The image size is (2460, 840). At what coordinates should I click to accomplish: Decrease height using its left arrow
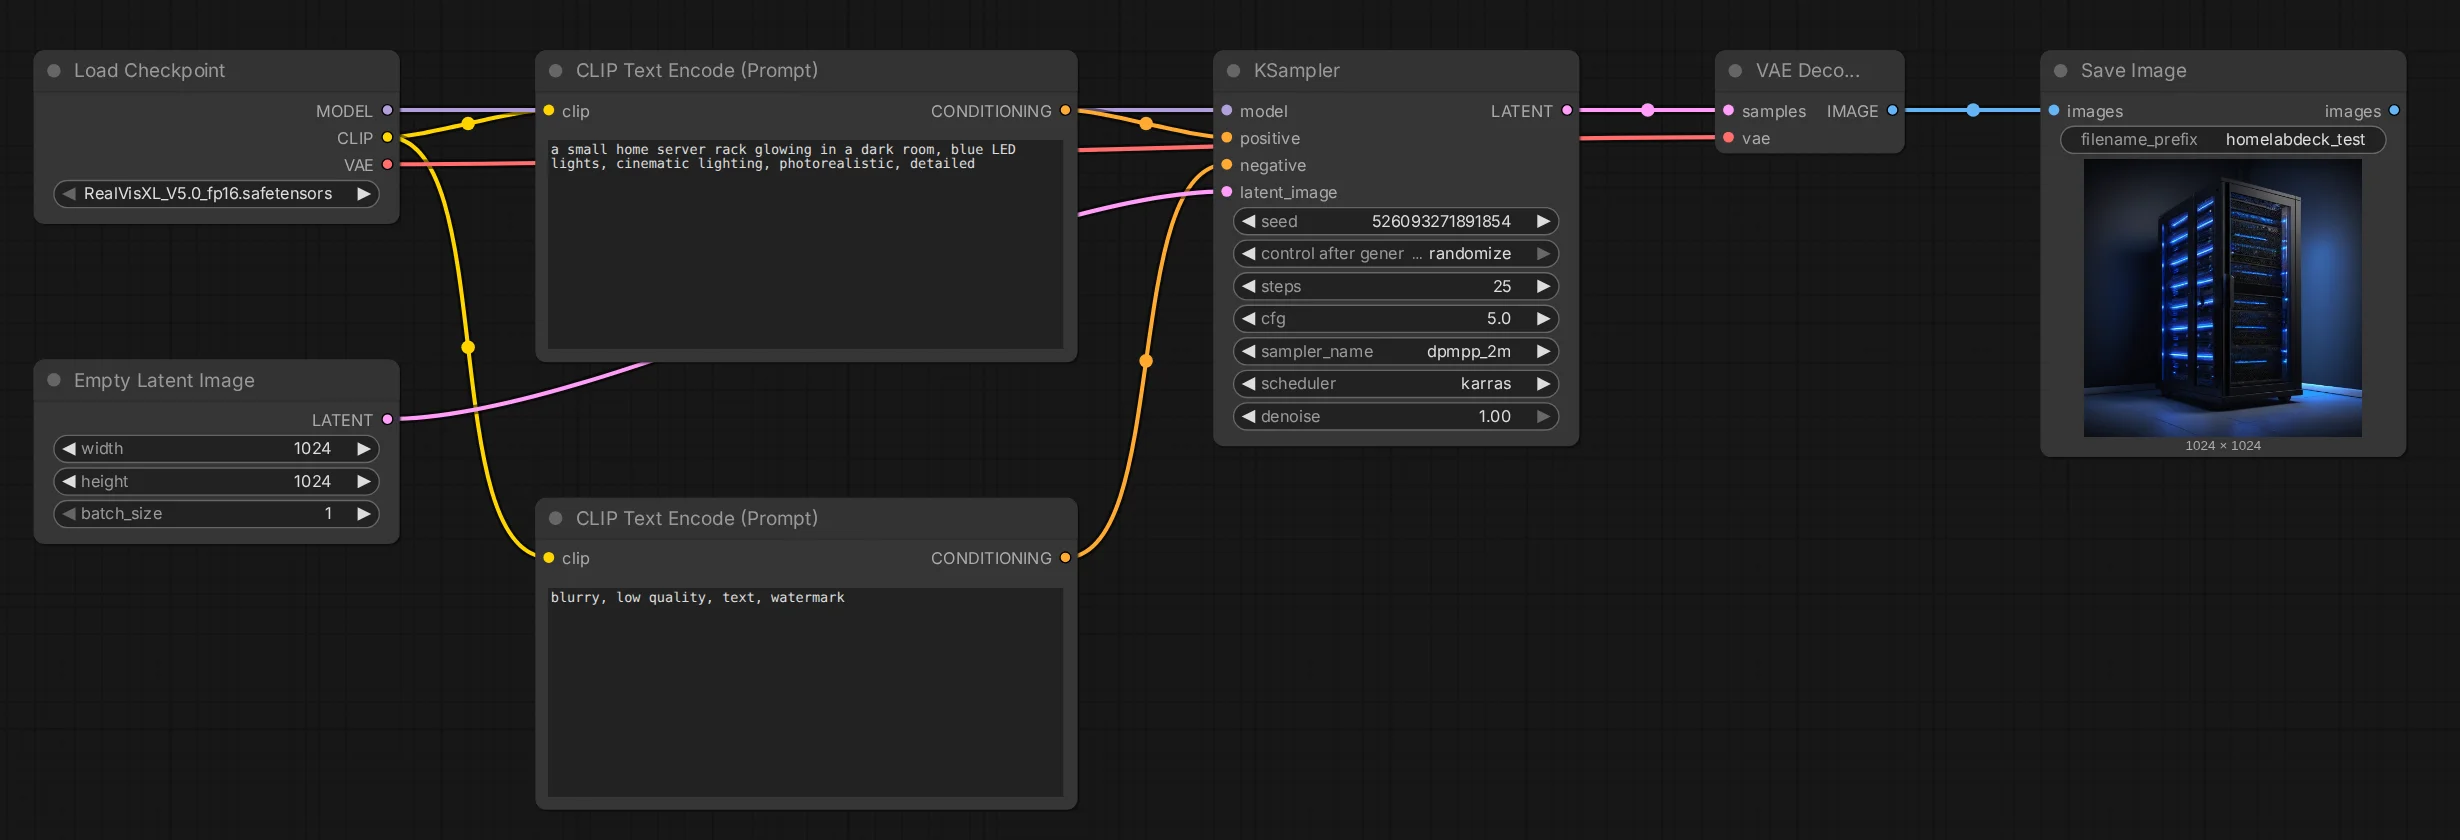pyautogui.click(x=69, y=482)
